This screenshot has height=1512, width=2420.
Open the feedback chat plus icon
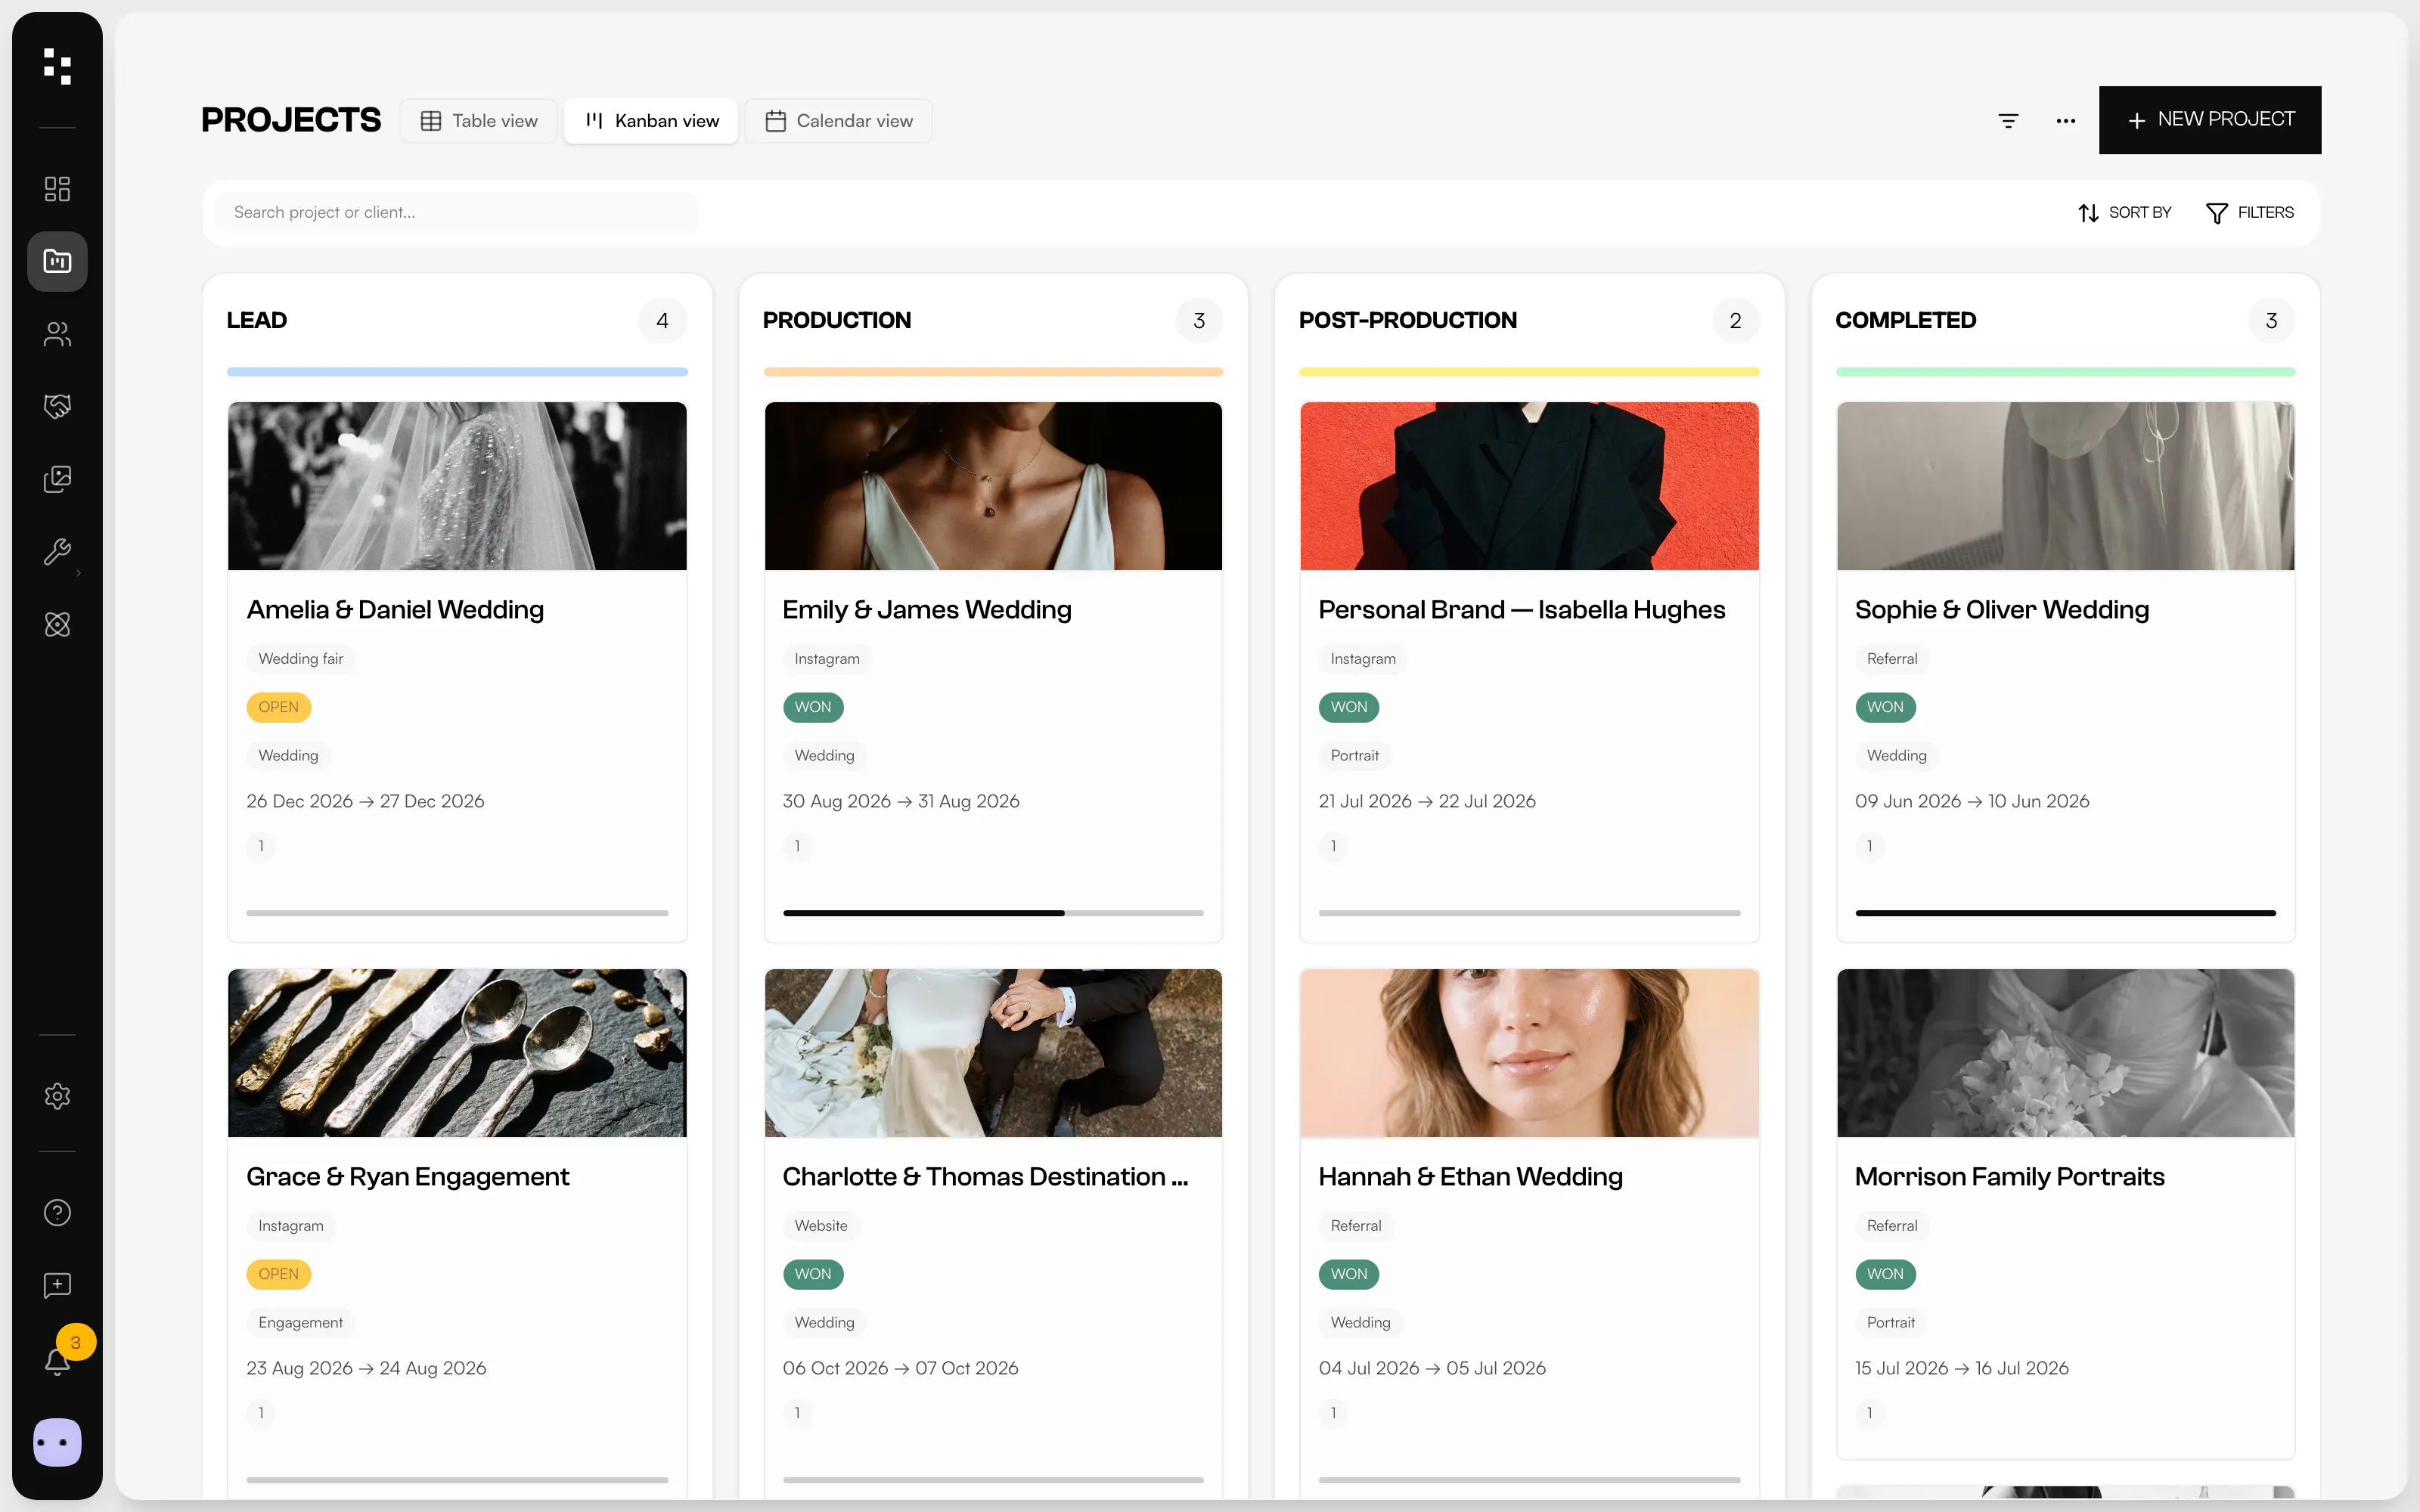[57, 1285]
